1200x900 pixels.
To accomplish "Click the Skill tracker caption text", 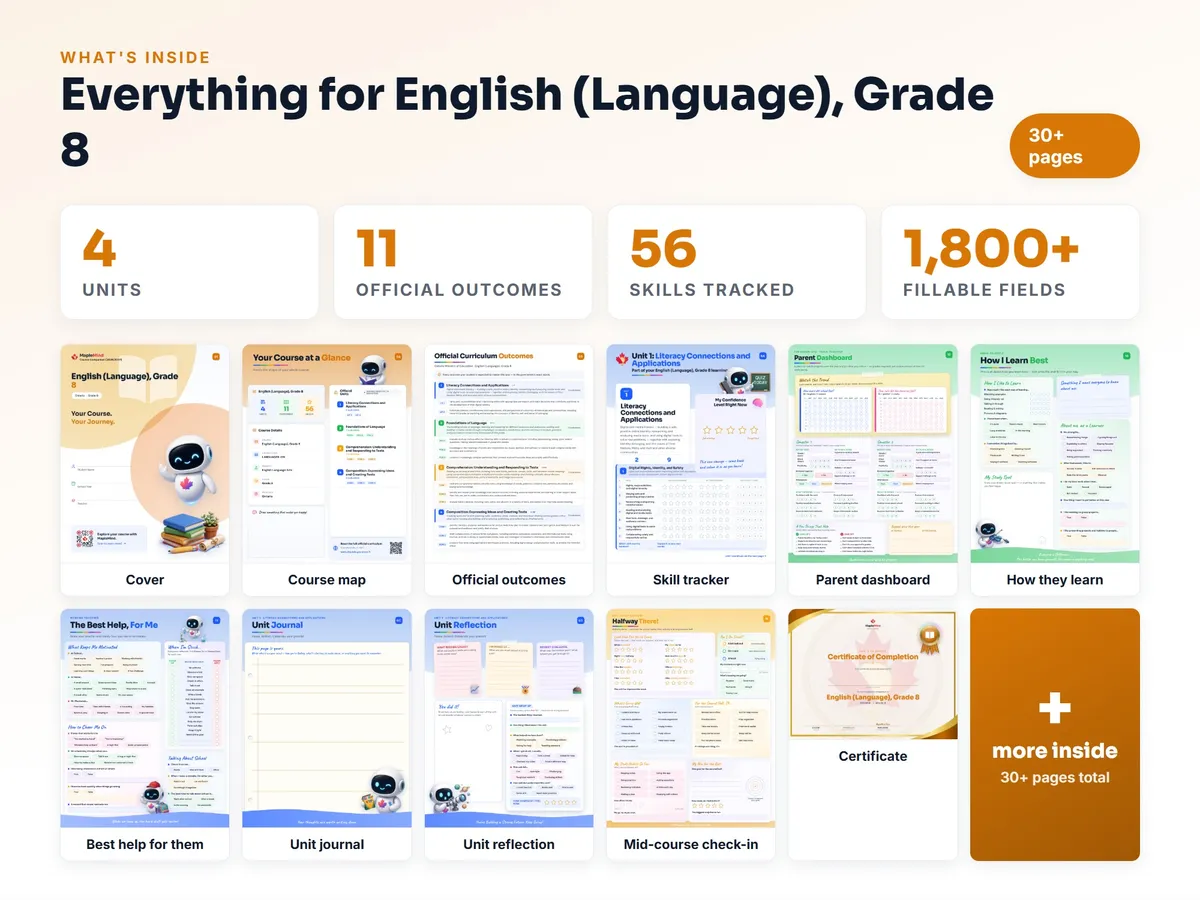I will [x=691, y=580].
